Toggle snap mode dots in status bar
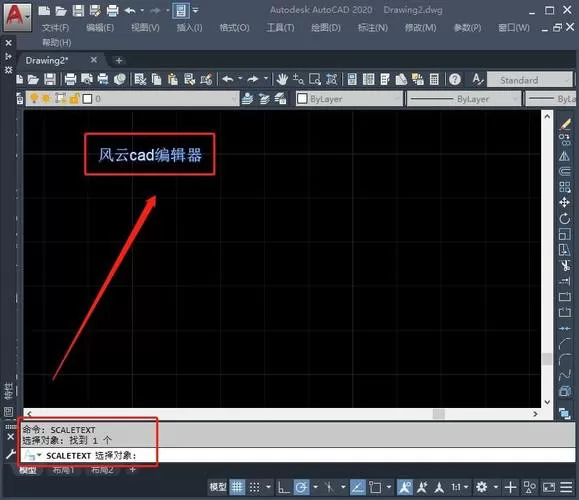This screenshot has height=500, width=579. coord(254,487)
